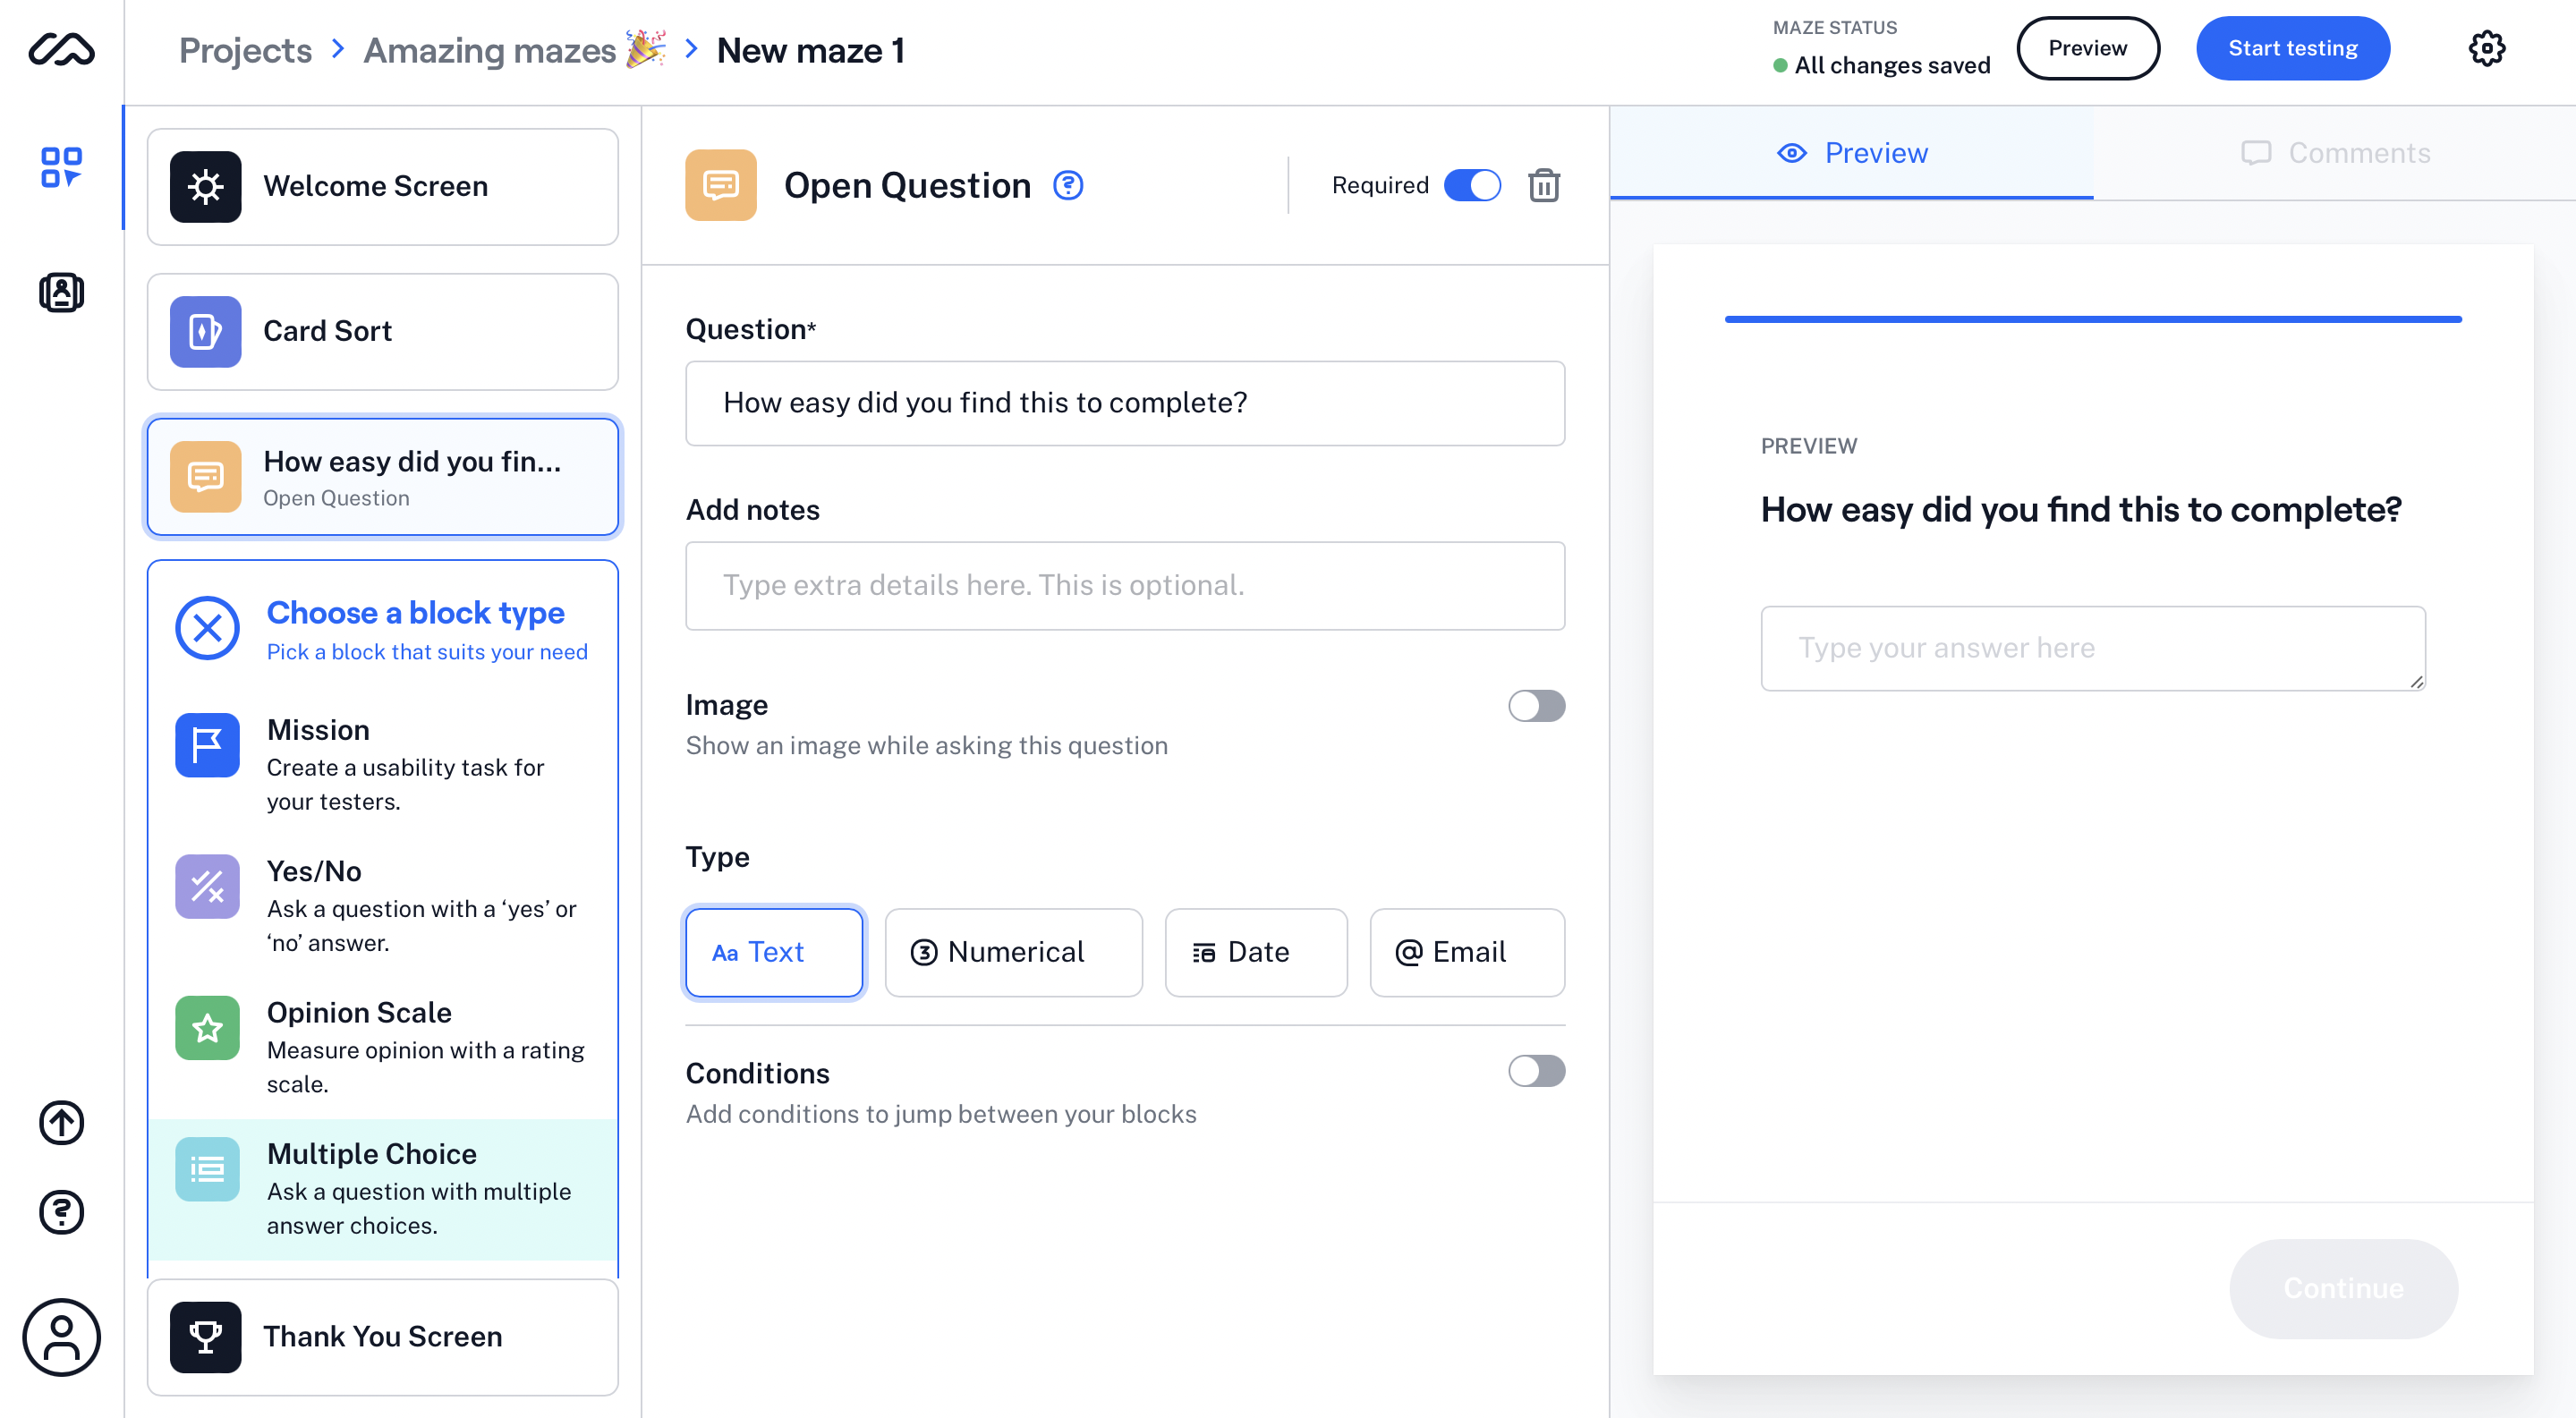This screenshot has width=2576, height=1418.
Task: Turn on the Conditions toggle
Action: (x=1537, y=1071)
